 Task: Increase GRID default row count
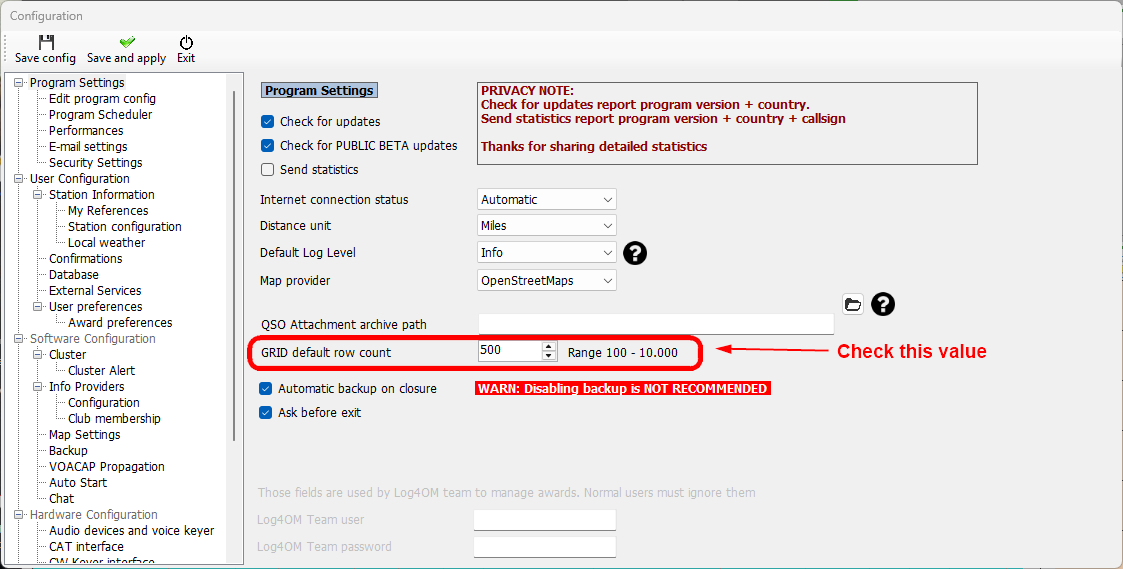tap(549, 346)
